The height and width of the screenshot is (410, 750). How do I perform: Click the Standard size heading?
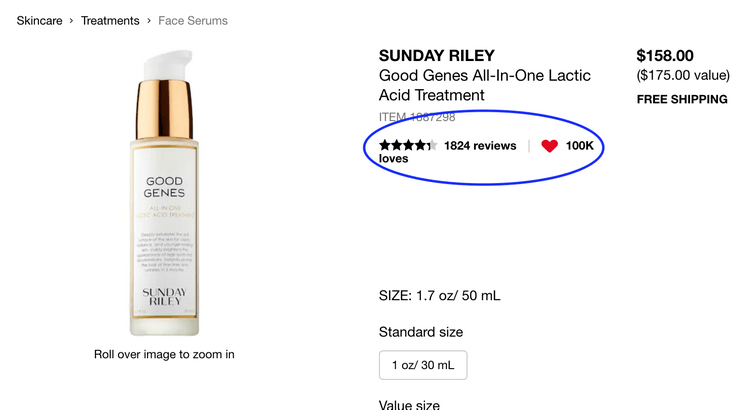(x=421, y=332)
